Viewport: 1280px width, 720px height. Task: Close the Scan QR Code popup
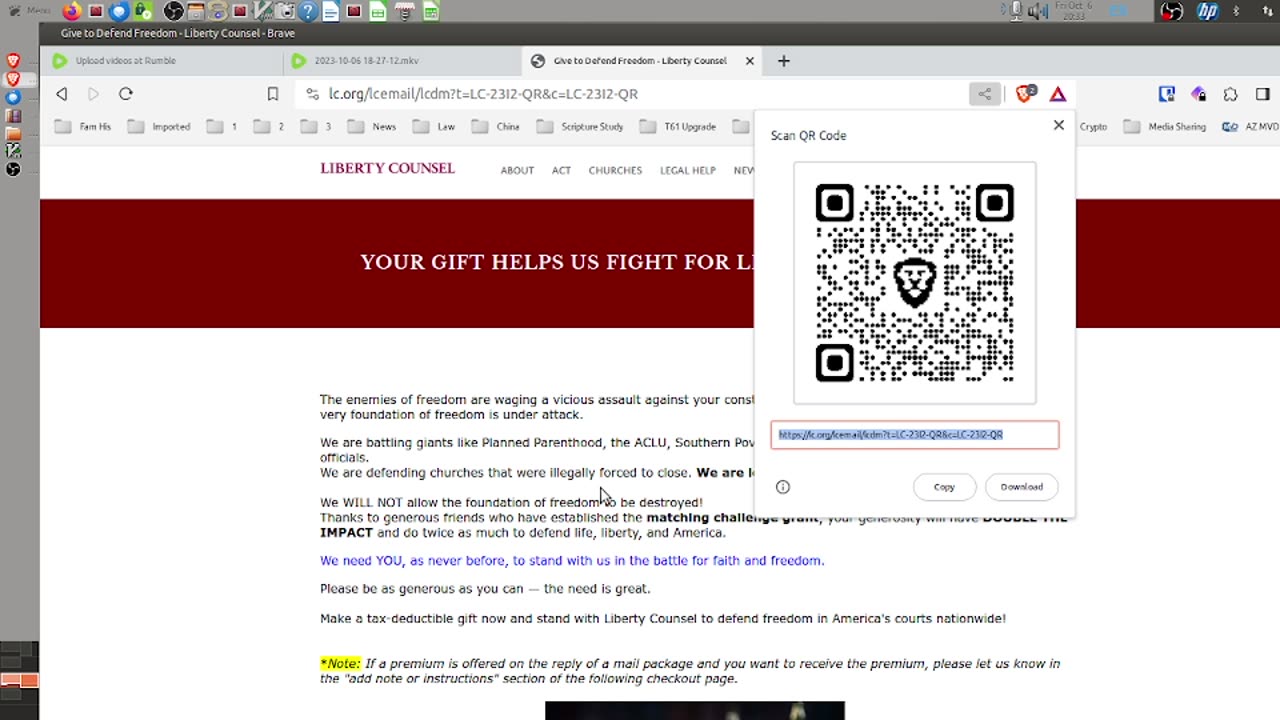1059,125
